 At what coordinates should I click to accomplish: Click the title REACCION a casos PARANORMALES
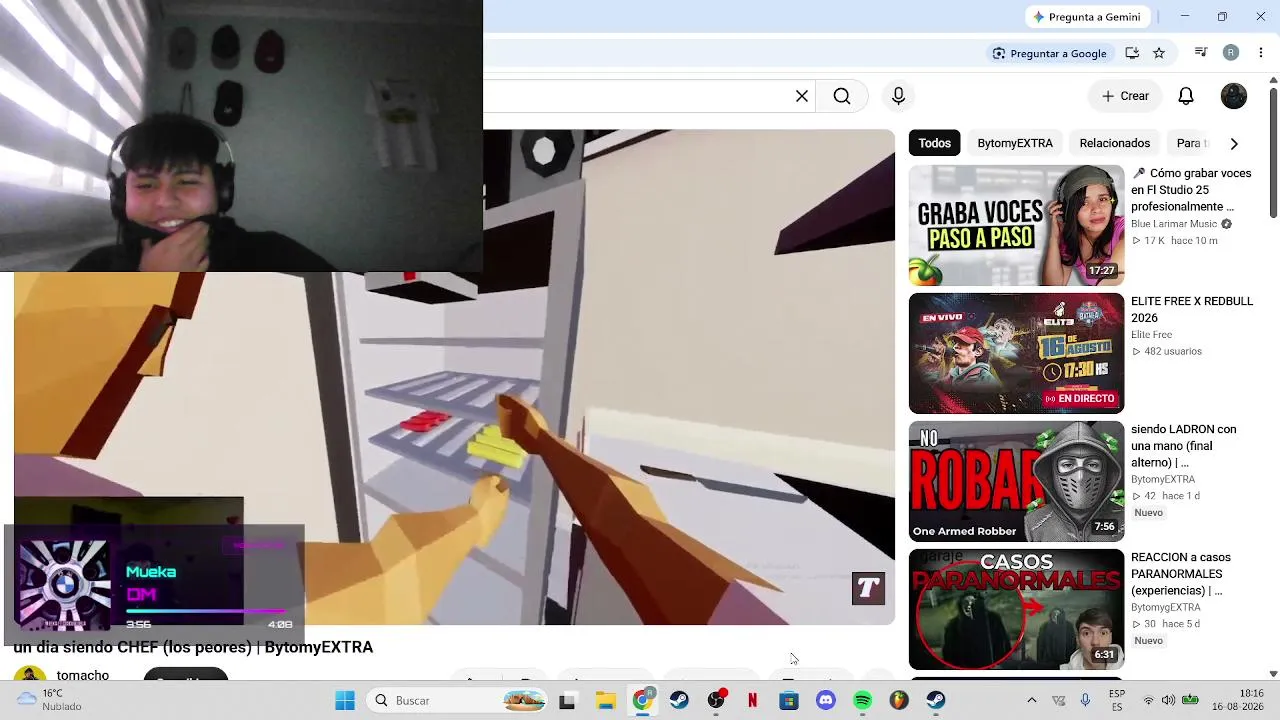click(x=1181, y=574)
